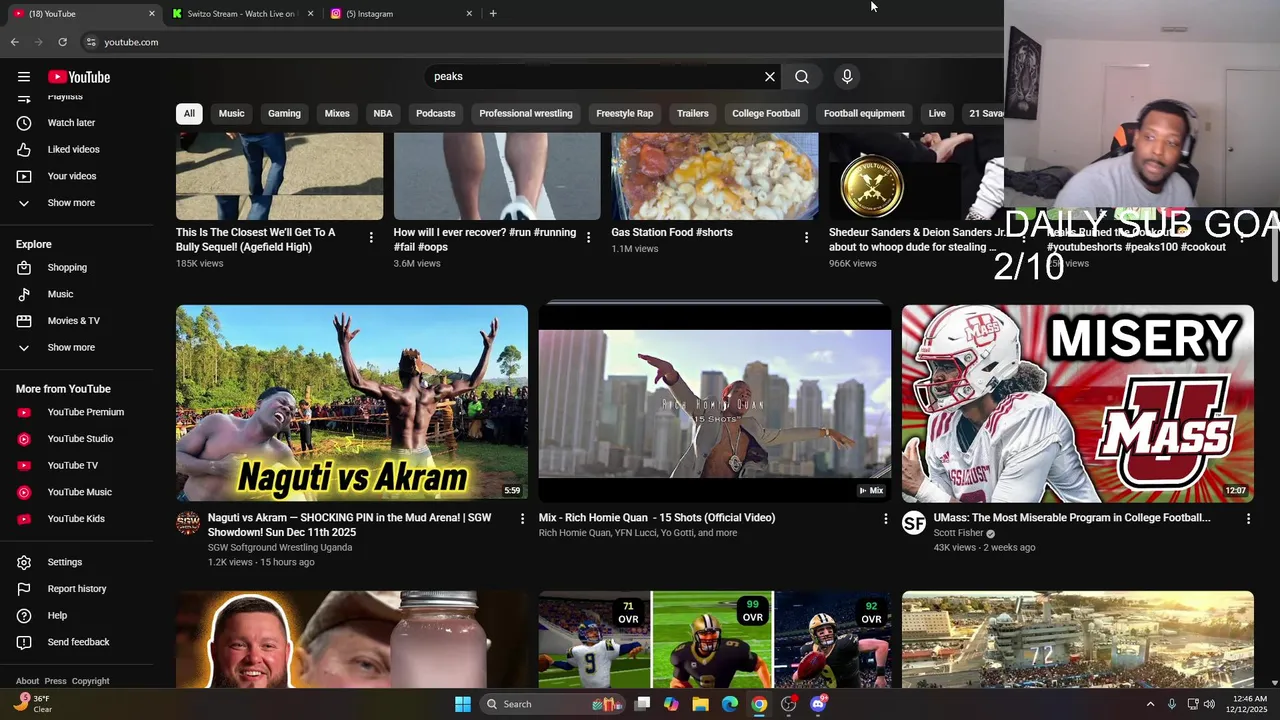The width and height of the screenshot is (1280, 720).
Task: Select the Podcasts filter chip
Action: [435, 113]
